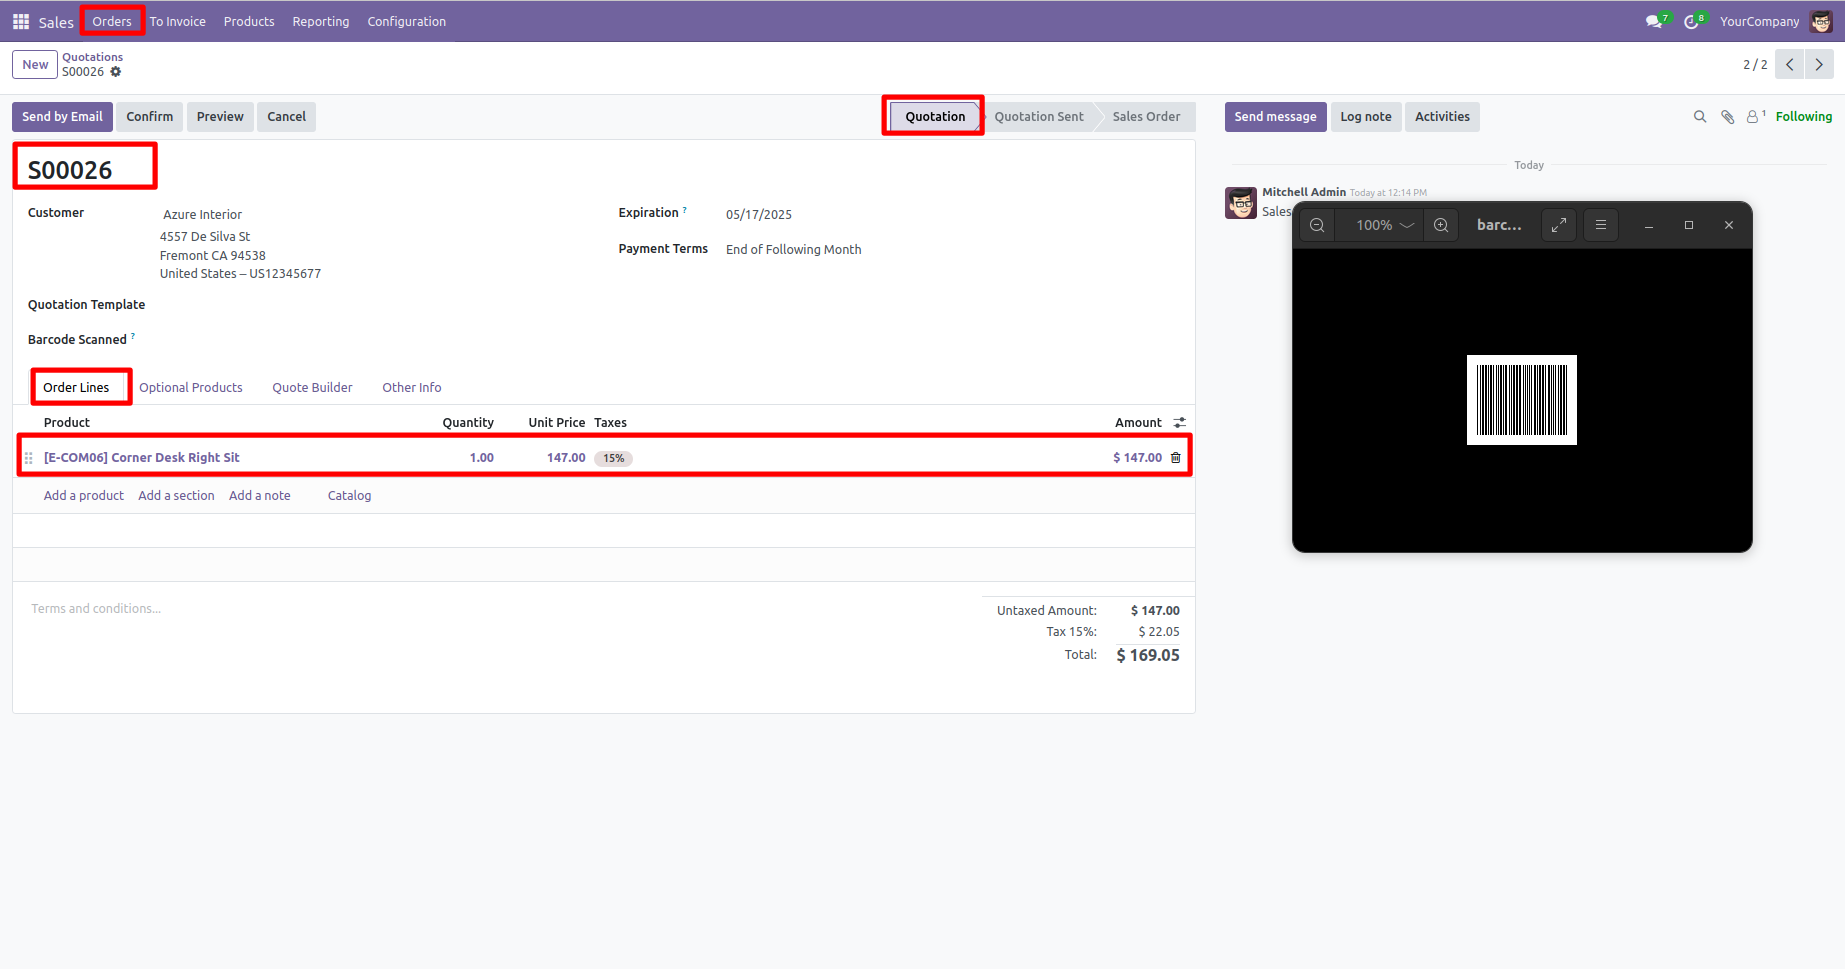The image size is (1845, 969).
Task: Click Add a product link
Action: (84, 496)
